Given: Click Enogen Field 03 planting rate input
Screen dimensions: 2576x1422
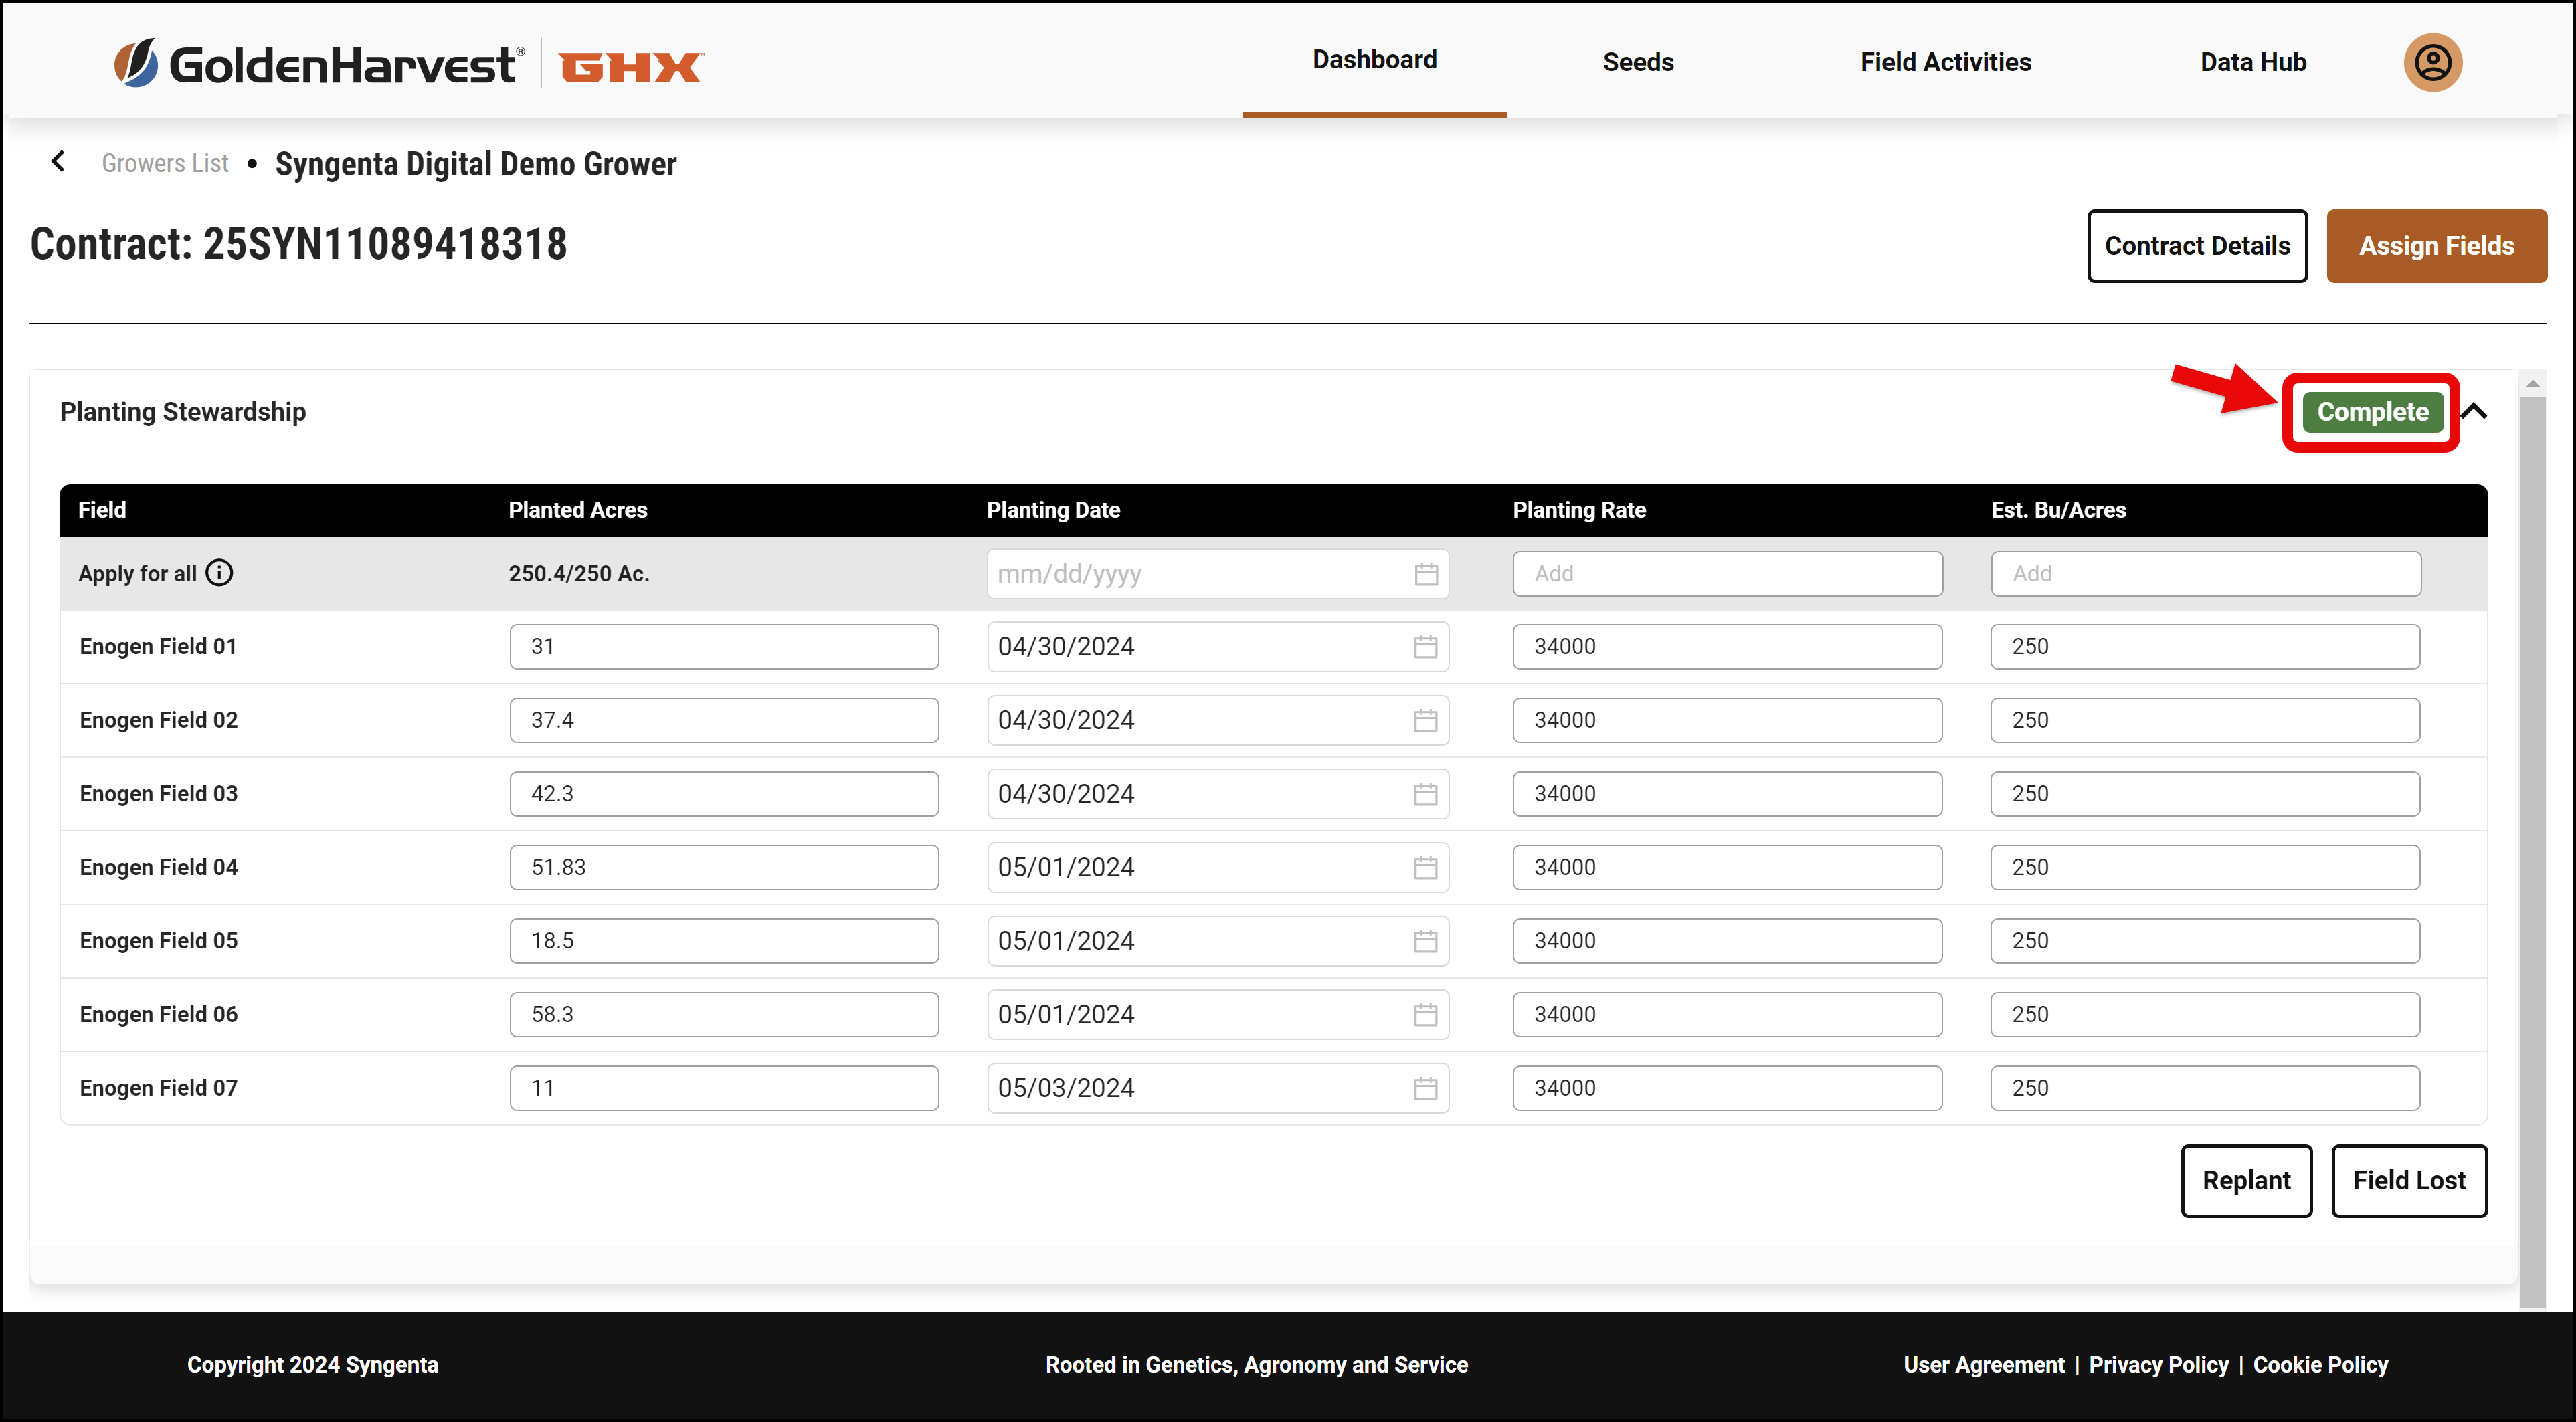Looking at the screenshot, I should point(1727,794).
